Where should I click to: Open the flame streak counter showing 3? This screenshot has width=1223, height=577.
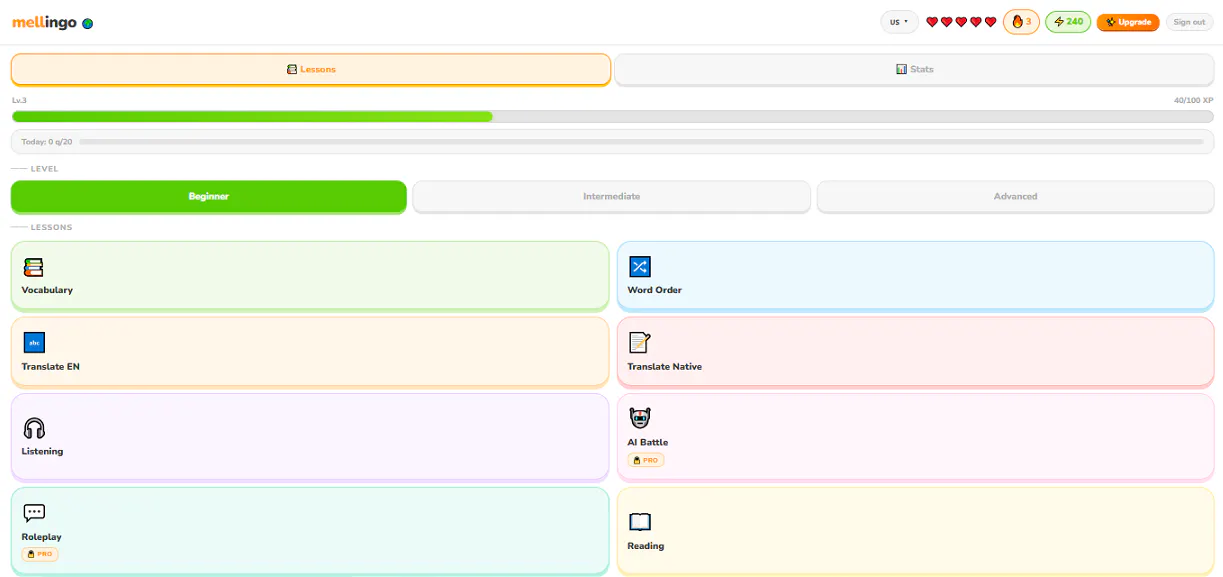coord(1021,22)
